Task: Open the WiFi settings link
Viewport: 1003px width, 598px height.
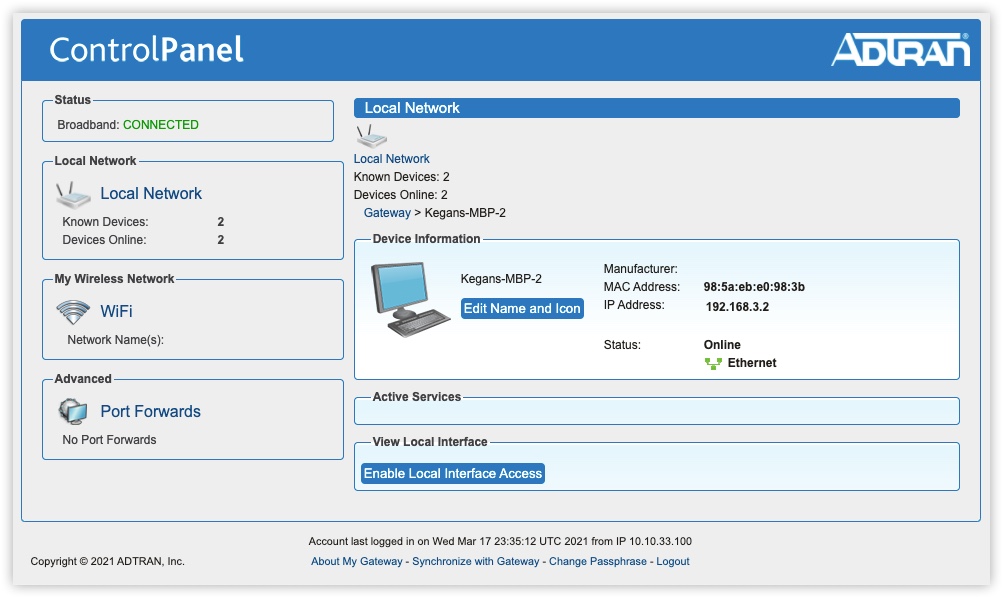Action: pos(116,312)
